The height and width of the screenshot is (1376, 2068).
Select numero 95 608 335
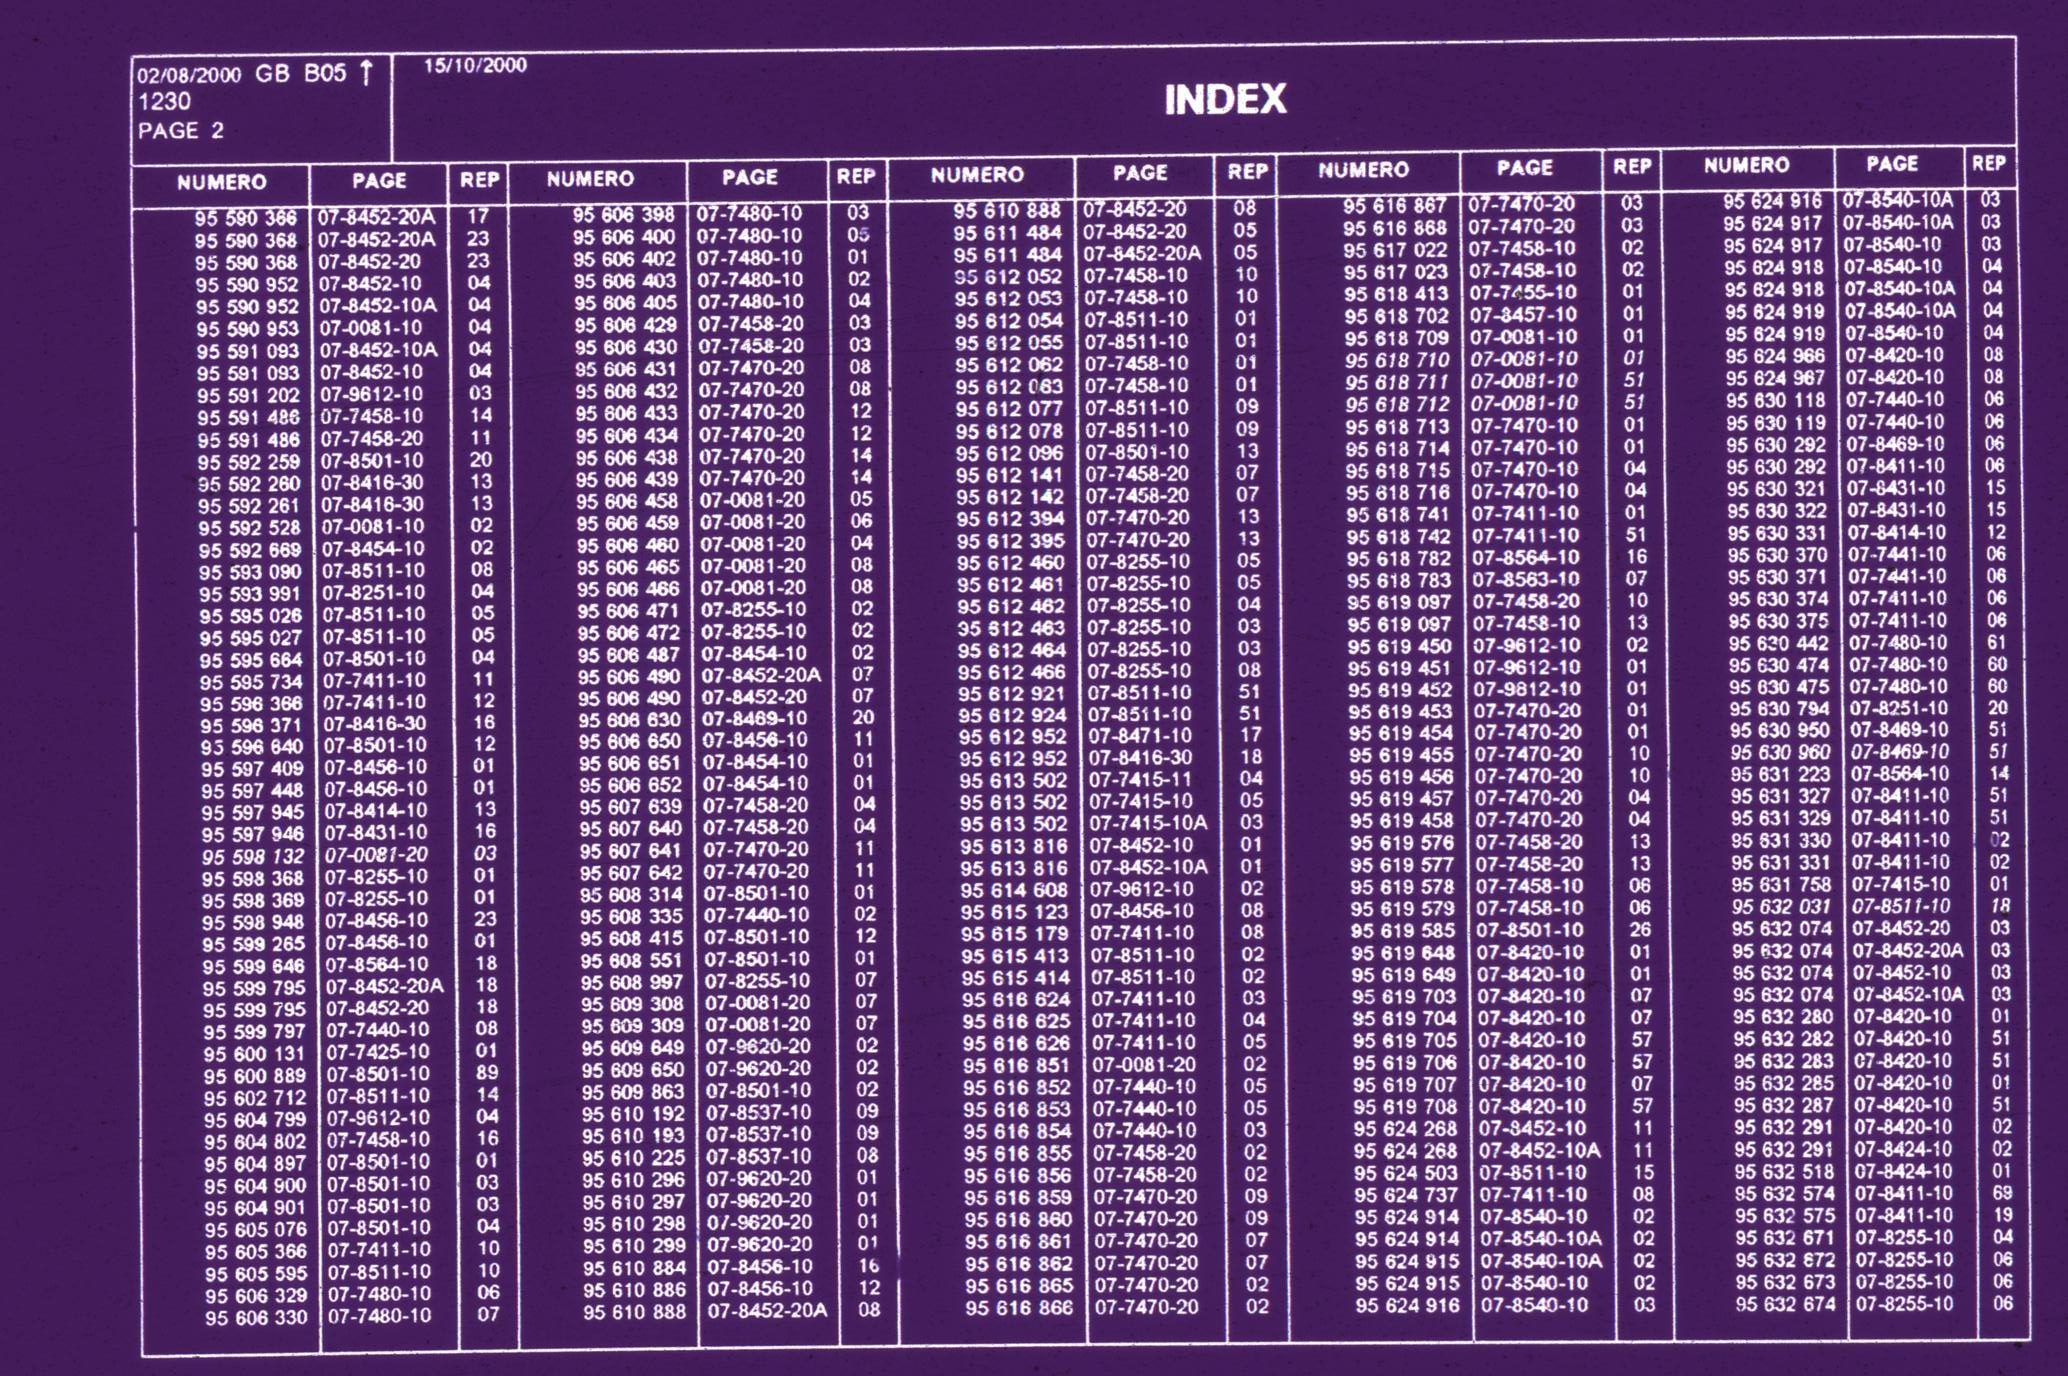point(632,917)
